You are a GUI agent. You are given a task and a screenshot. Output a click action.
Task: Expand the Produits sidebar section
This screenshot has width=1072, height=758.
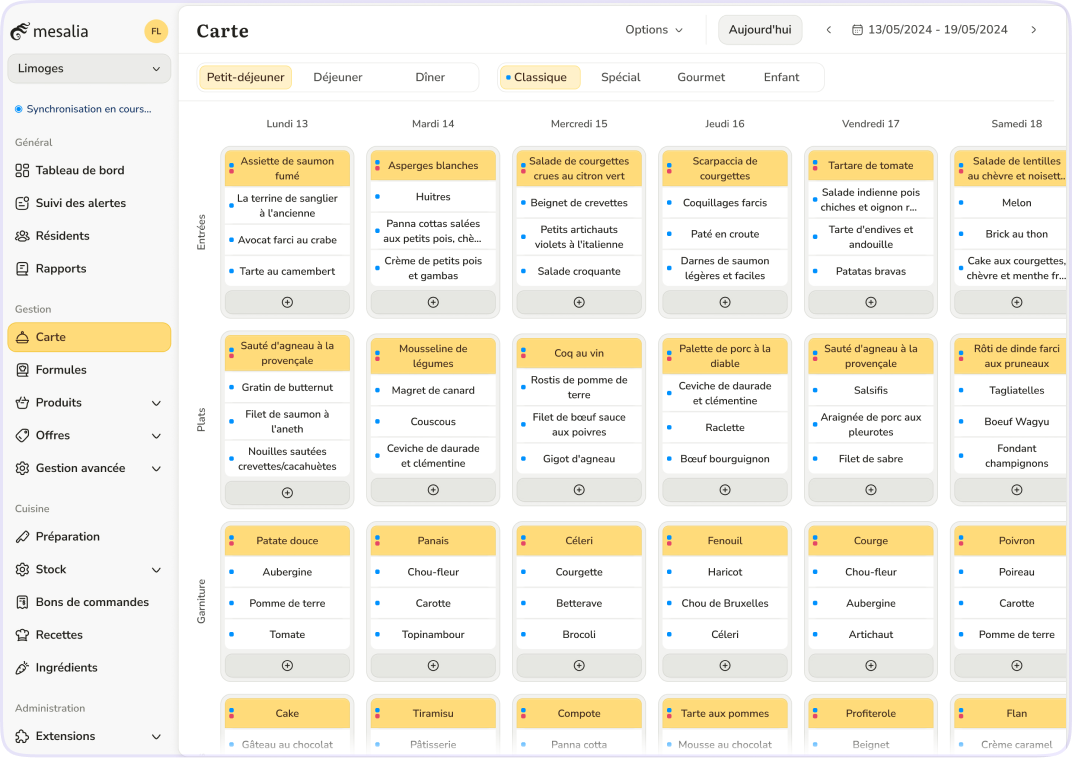[156, 403]
